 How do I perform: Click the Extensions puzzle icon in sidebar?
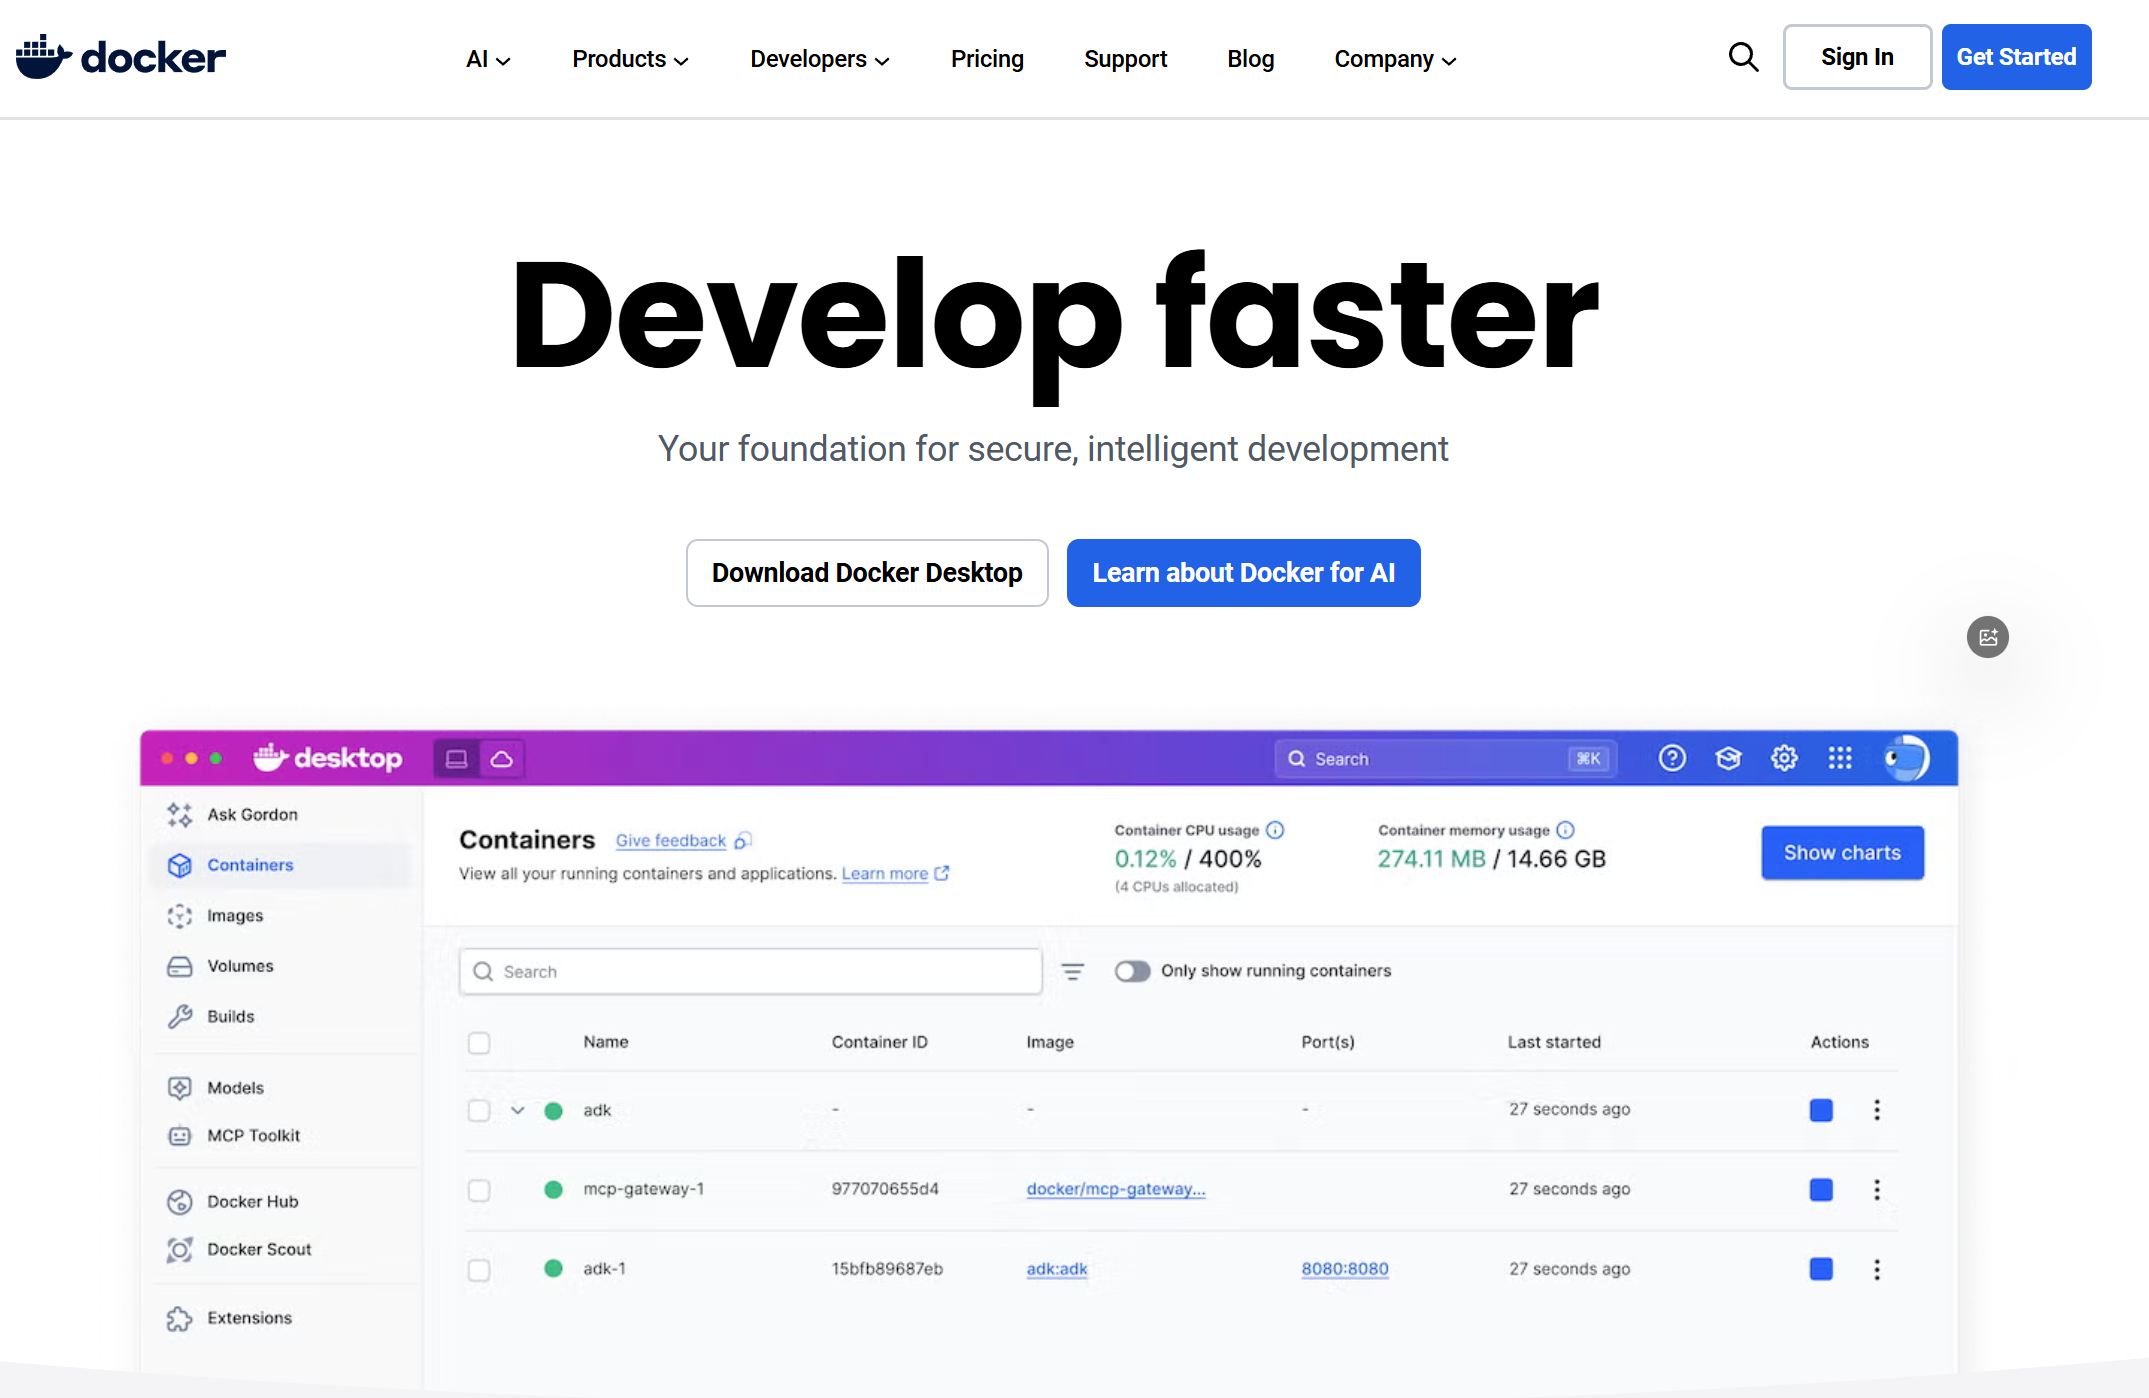click(180, 1319)
